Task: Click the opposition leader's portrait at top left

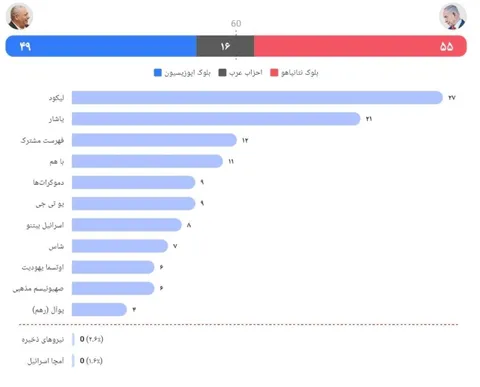Action: [19, 16]
